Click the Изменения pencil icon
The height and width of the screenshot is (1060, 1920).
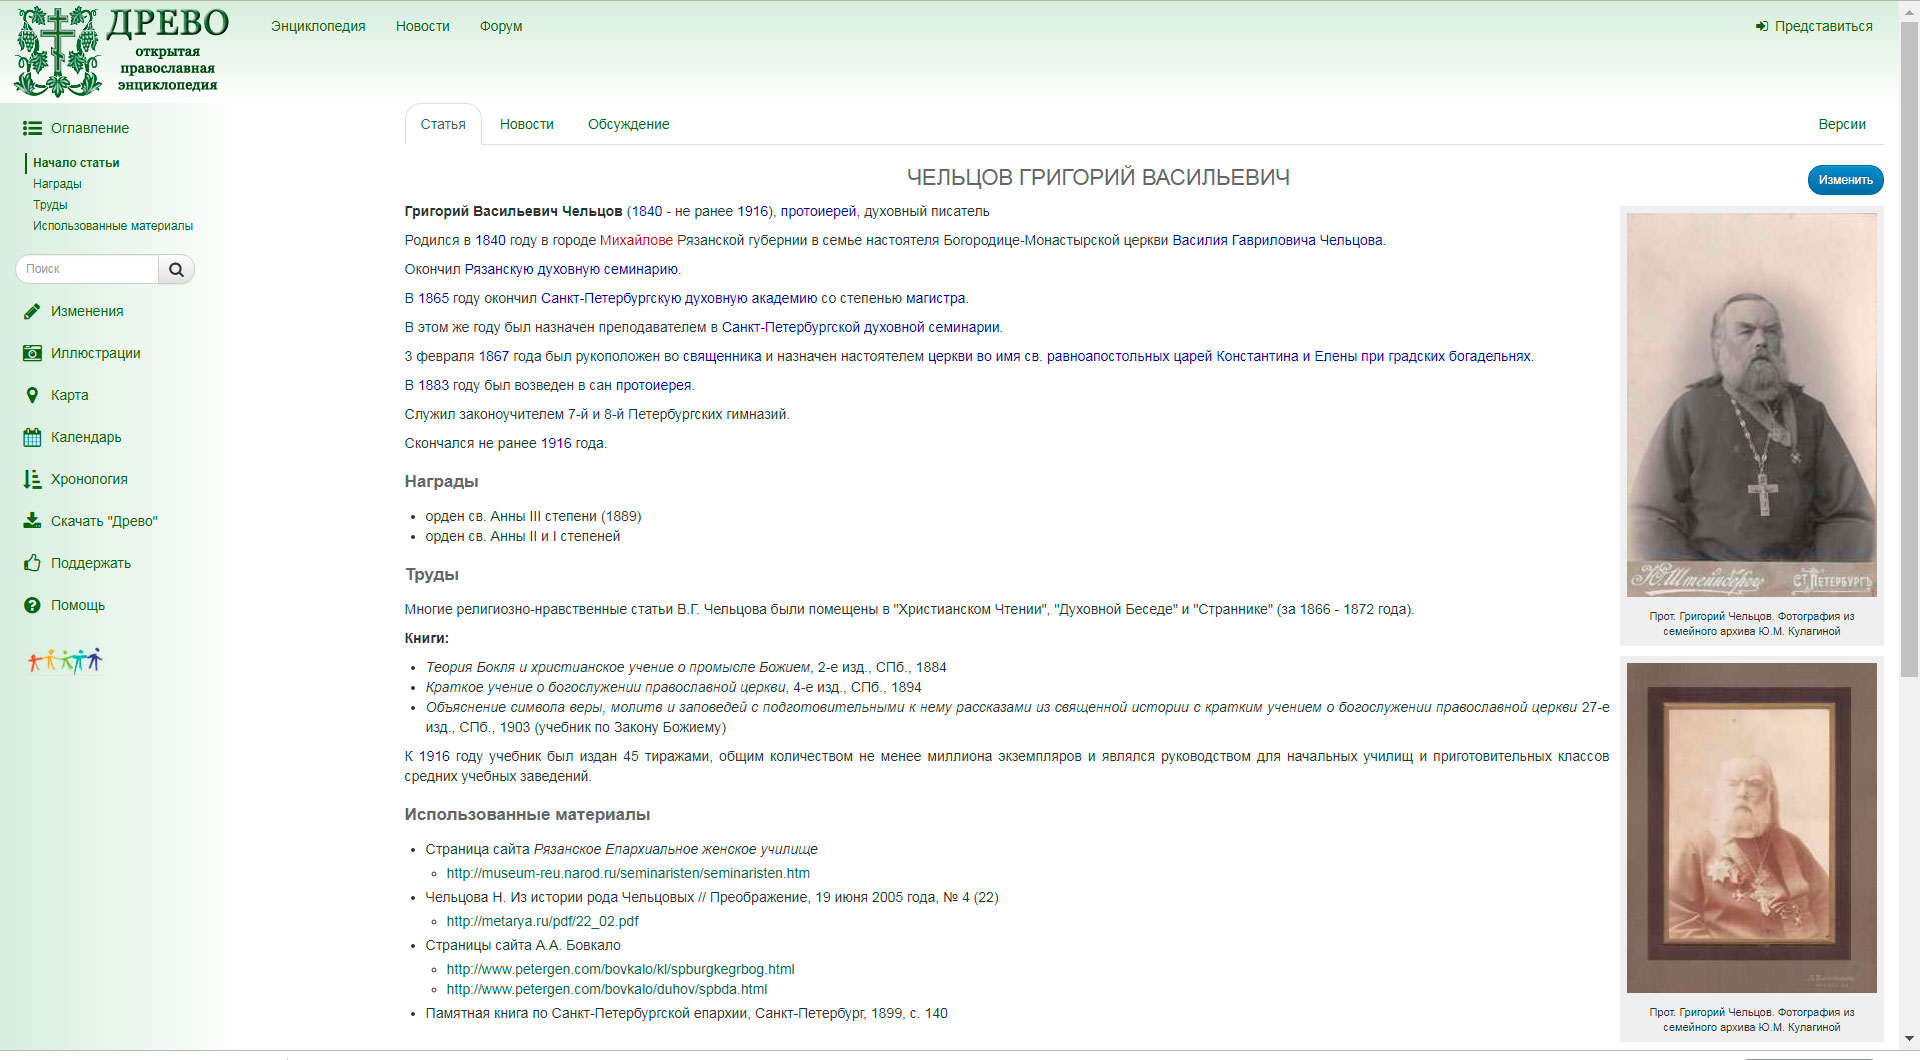[x=32, y=311]
